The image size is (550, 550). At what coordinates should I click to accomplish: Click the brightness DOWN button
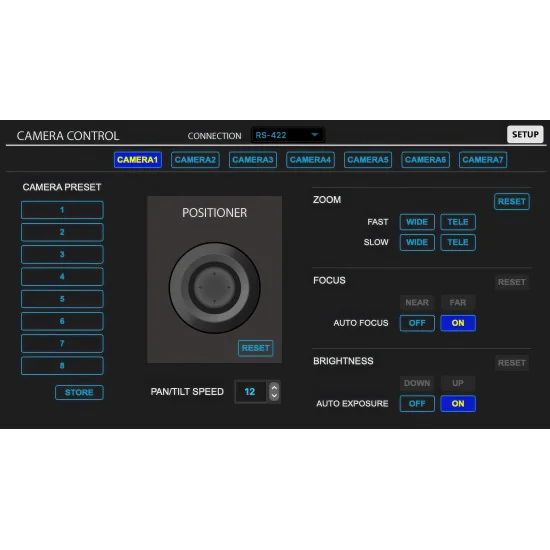pyautogui.click(x=417, y=383)
